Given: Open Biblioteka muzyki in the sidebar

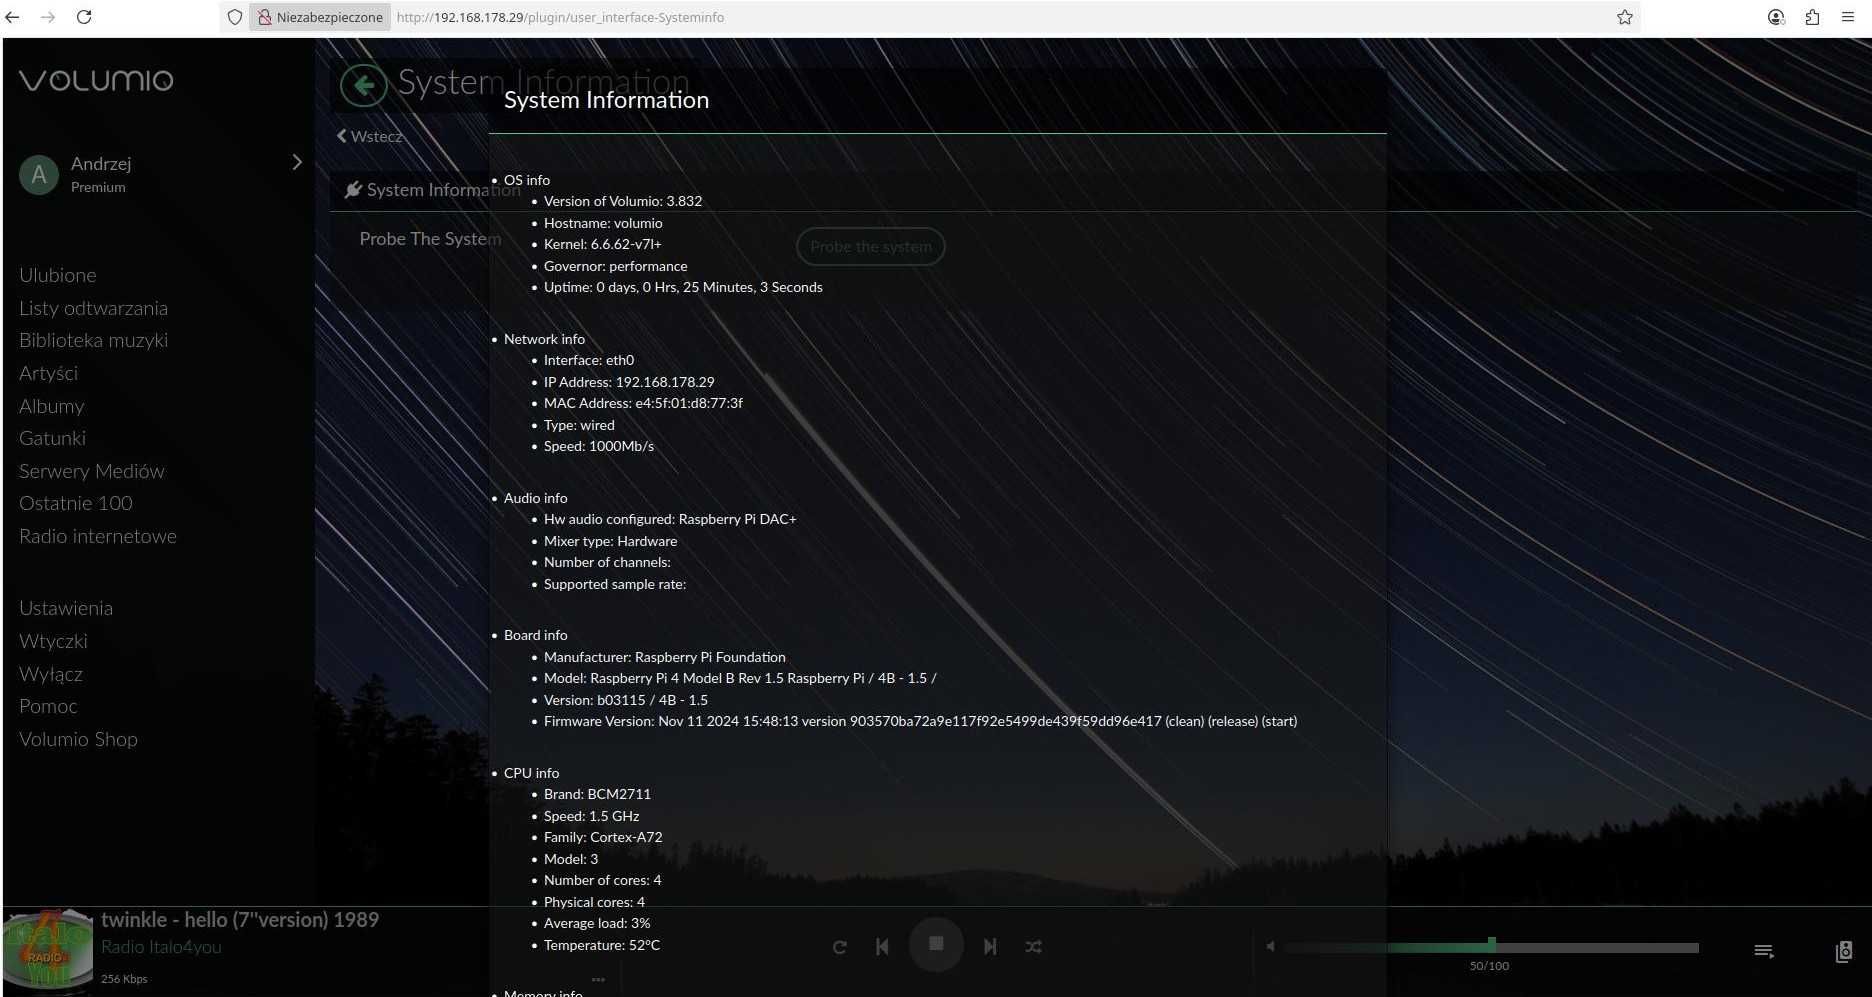Looking at the screenshot, I should click(x=93, y=340).
